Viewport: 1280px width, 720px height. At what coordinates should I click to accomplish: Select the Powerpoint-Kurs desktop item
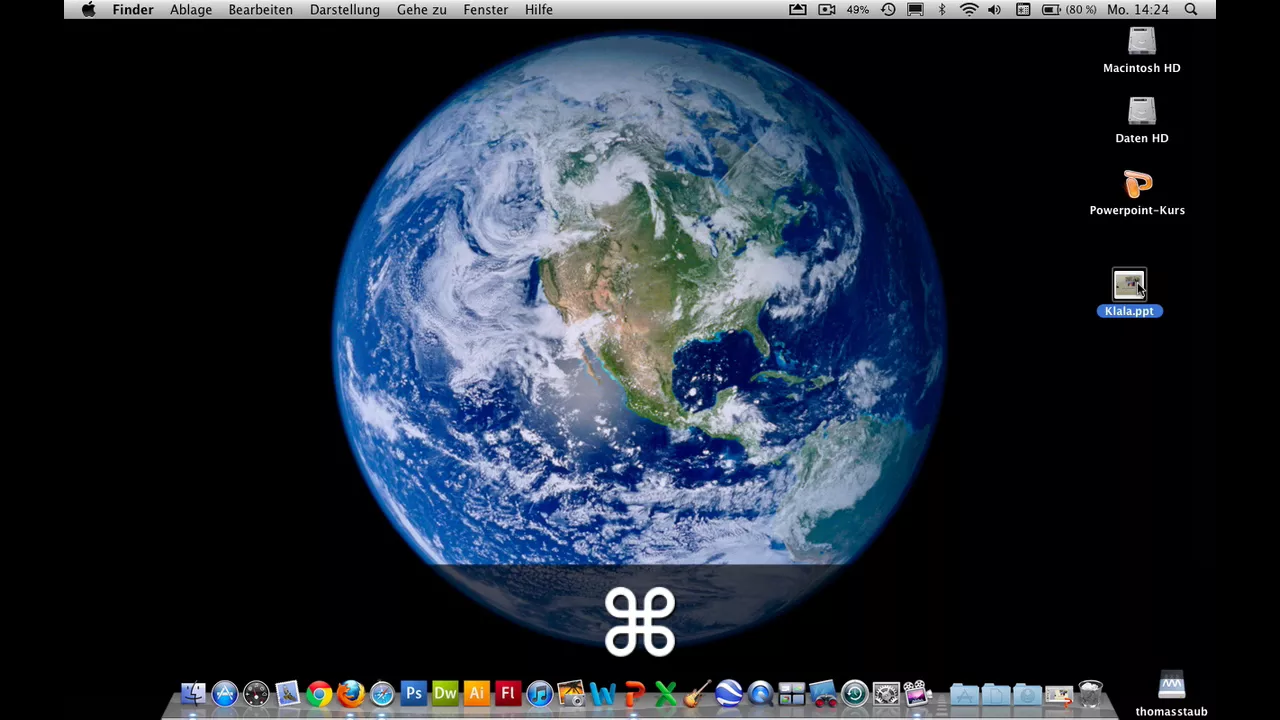pos(1137,194)
